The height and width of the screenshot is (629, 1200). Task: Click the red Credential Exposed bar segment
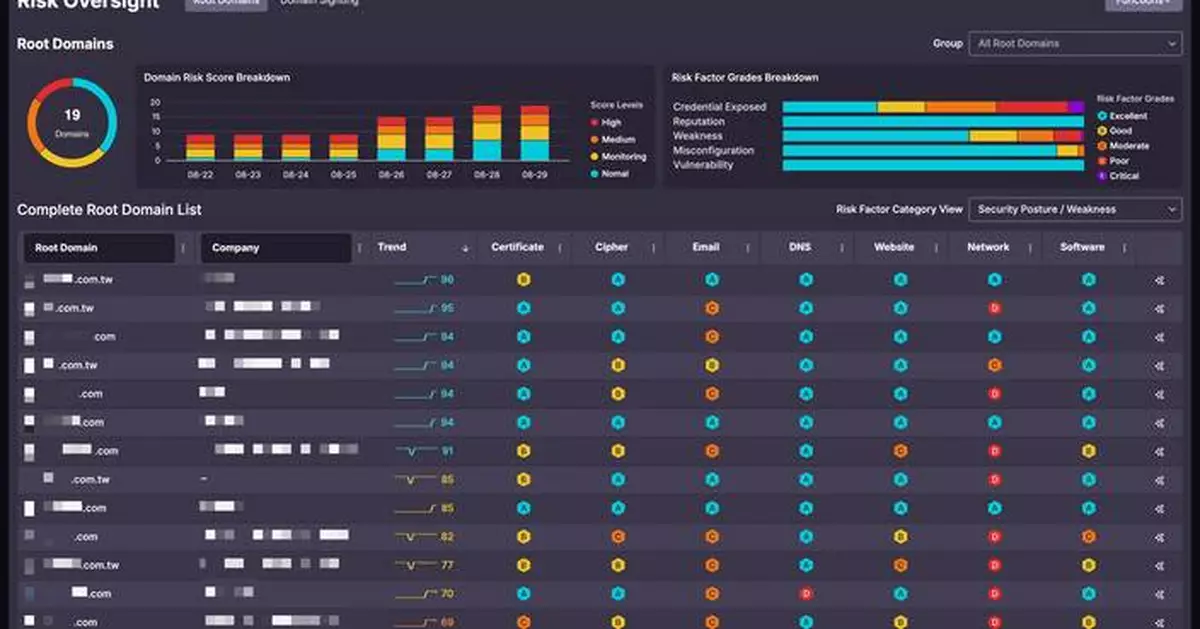click(x=1031, y=107)
